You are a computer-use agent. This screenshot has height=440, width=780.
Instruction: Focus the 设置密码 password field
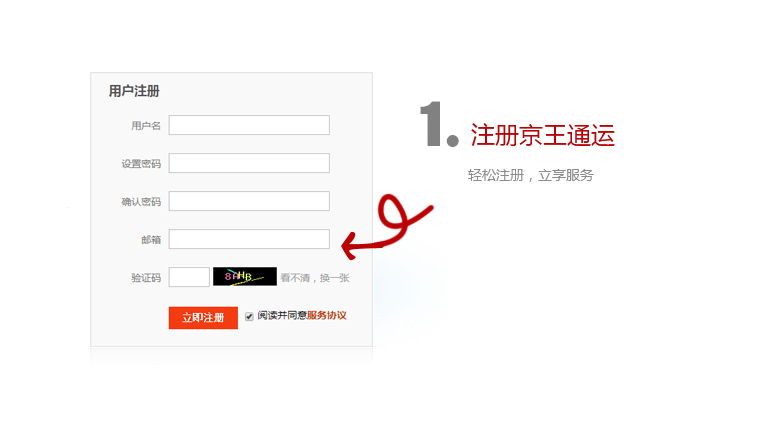pos(249,163)
